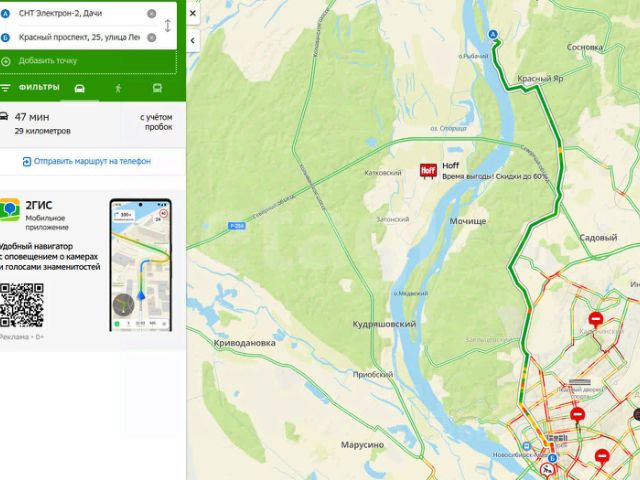Click the destination marker Б on map
Image resolution: width=640 pixels, height=480 pixels.
(552, 458)
